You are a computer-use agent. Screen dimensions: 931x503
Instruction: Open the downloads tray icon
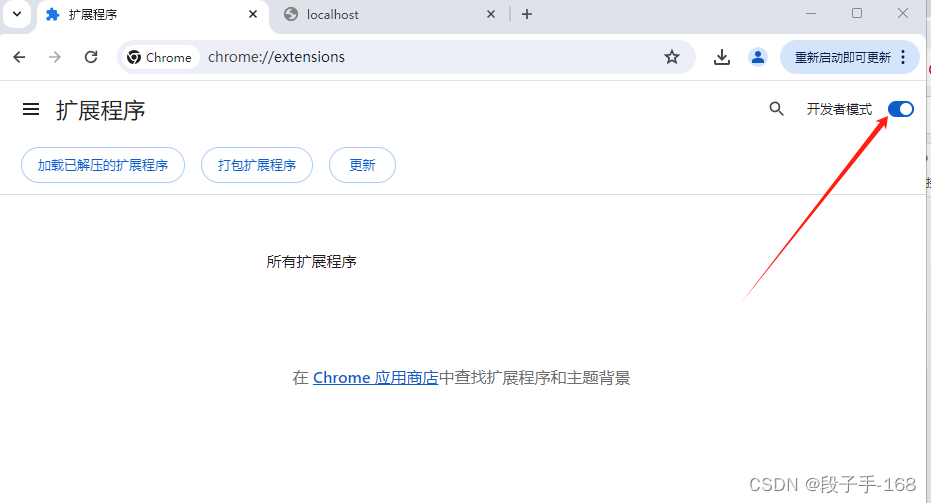[x=722, y=57]
